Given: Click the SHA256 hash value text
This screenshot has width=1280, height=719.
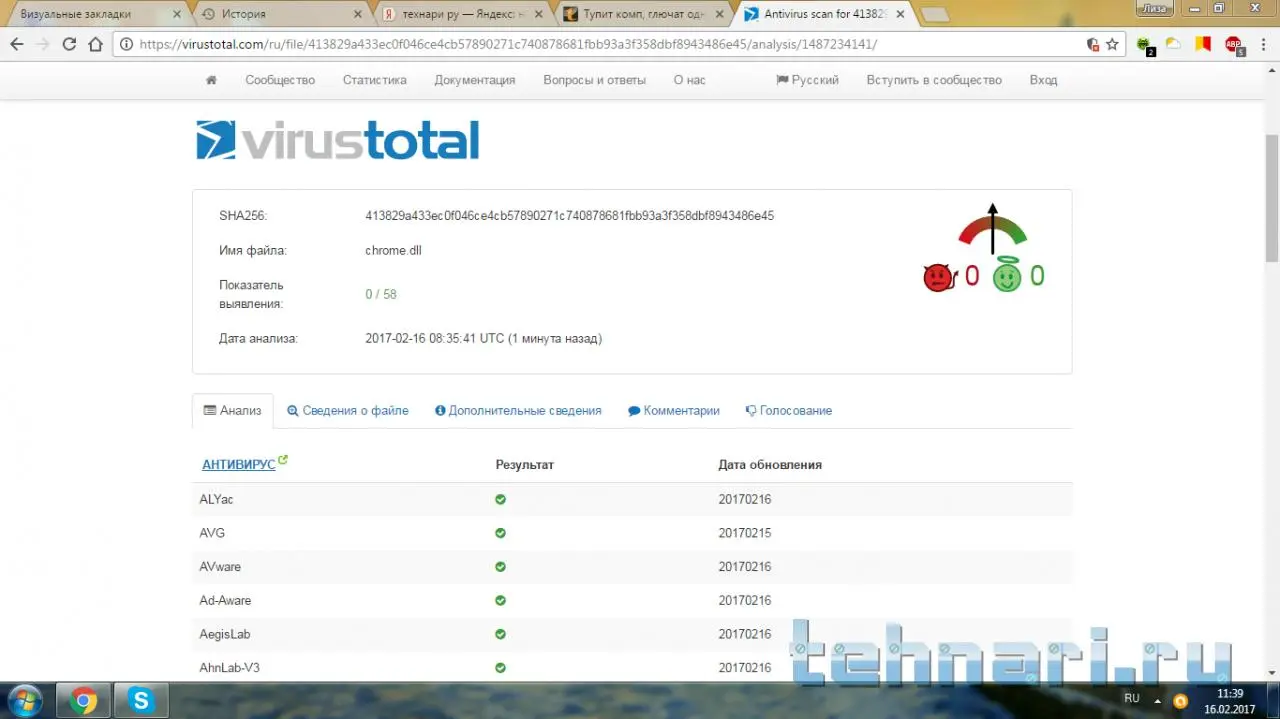Looking at the screenshot, I should click(569, 216).
